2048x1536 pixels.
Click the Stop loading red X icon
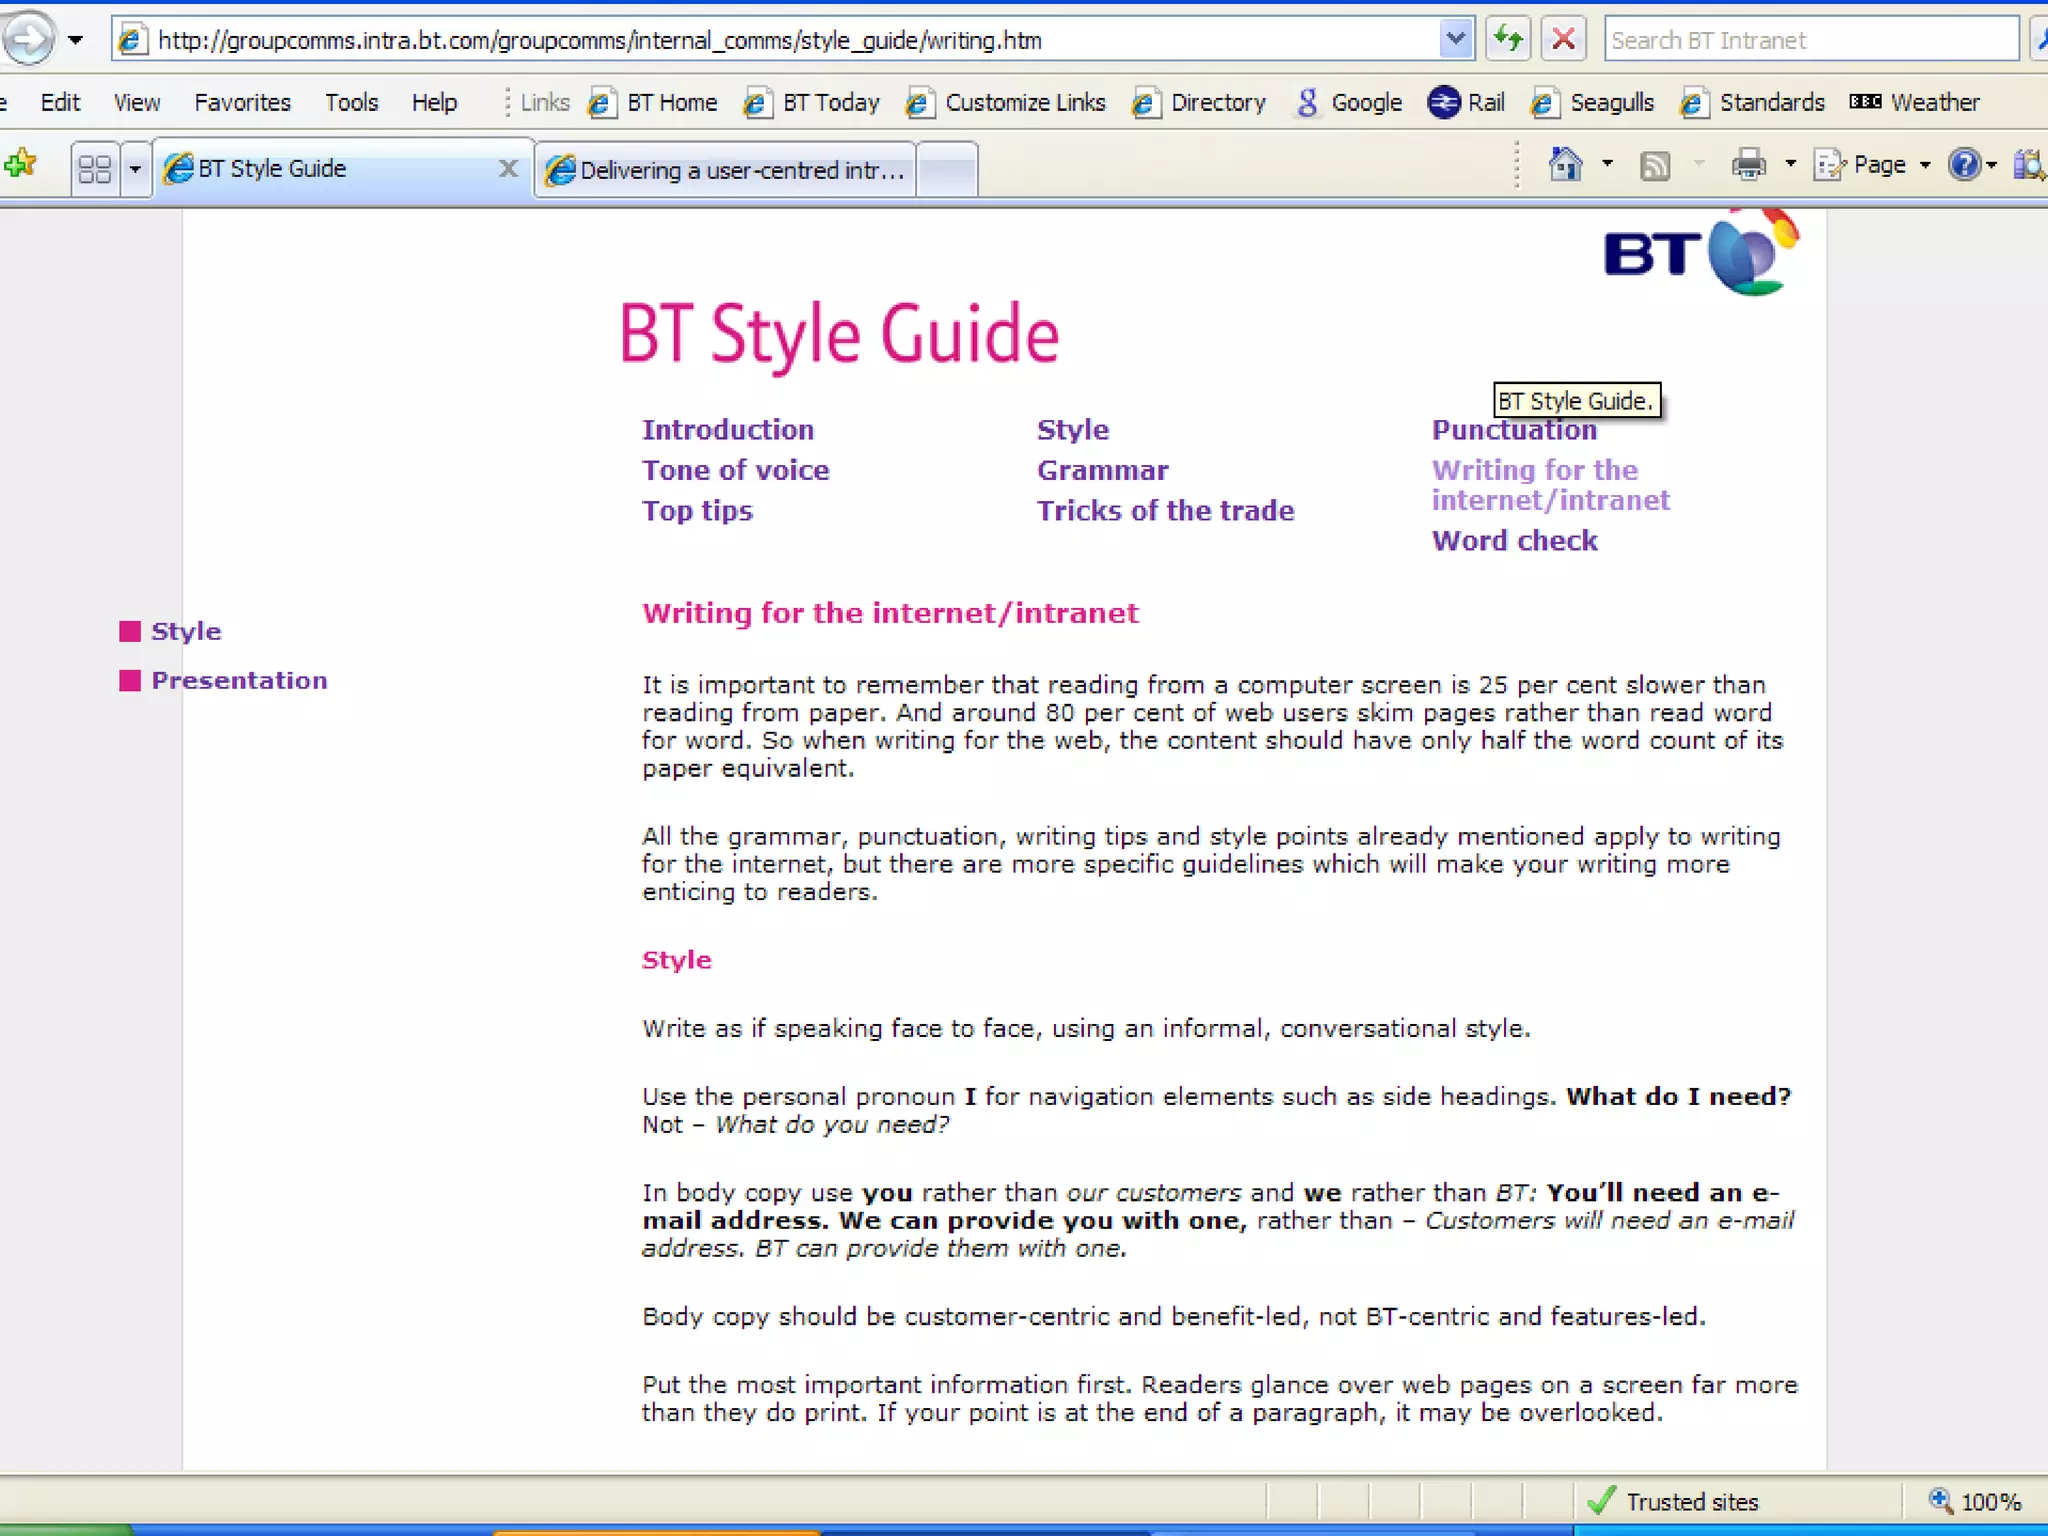pos(1563,40)
